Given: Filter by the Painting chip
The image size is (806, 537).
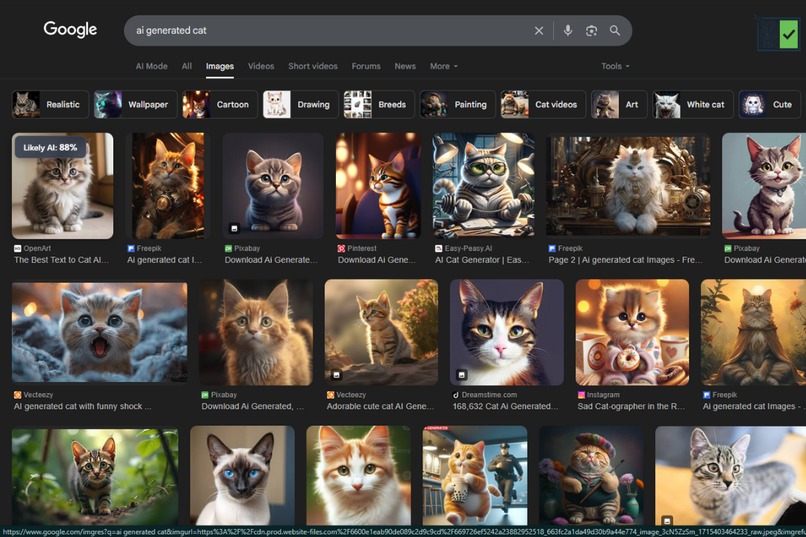Looking at the screenshot, I should [x=457, y=104].
